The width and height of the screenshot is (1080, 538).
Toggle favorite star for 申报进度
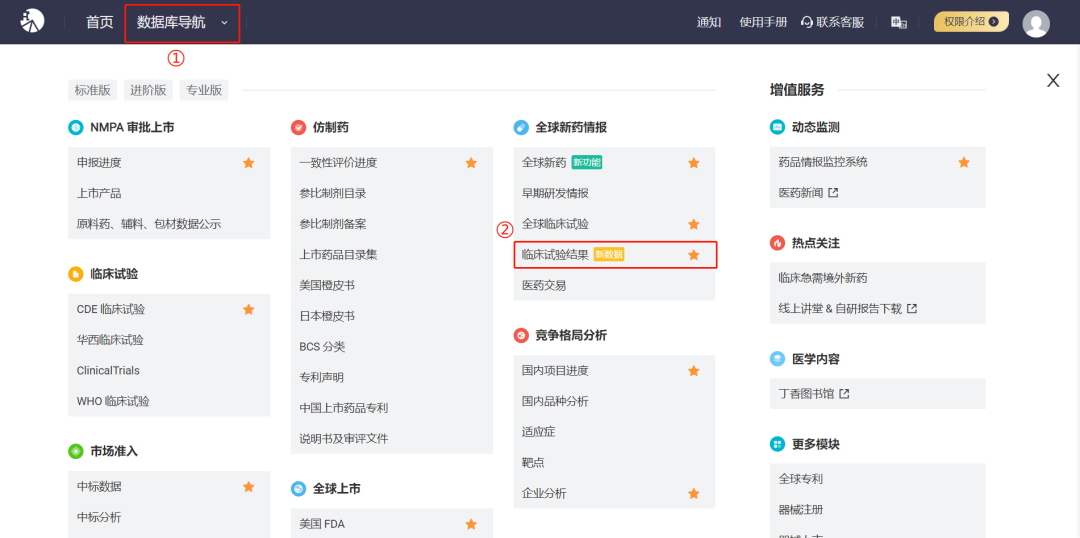pyautogui.click(x=249, y=163)
